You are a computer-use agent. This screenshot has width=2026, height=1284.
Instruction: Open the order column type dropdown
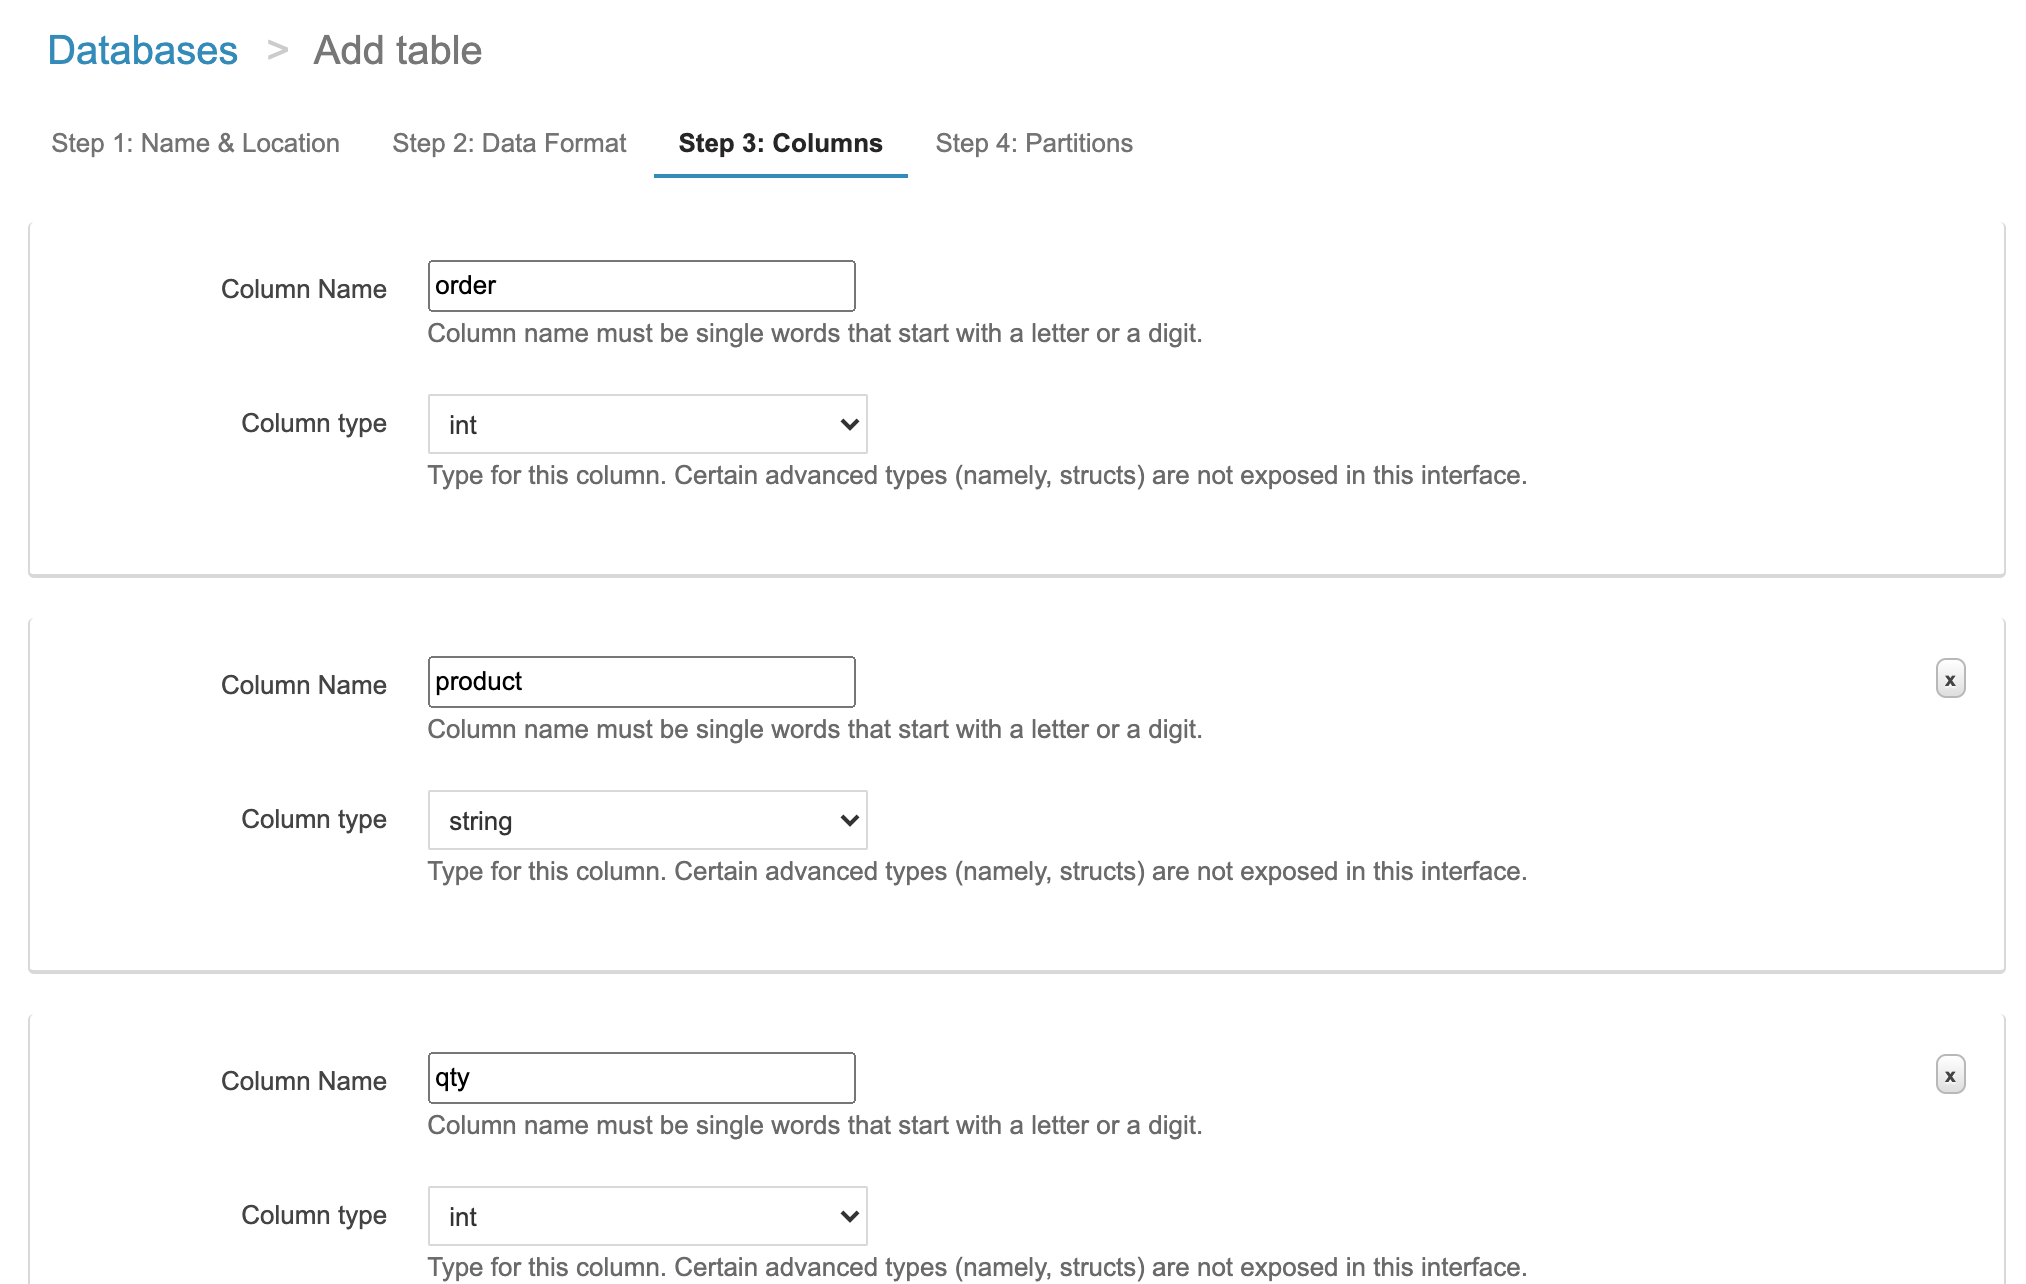(x=646, y=424)
